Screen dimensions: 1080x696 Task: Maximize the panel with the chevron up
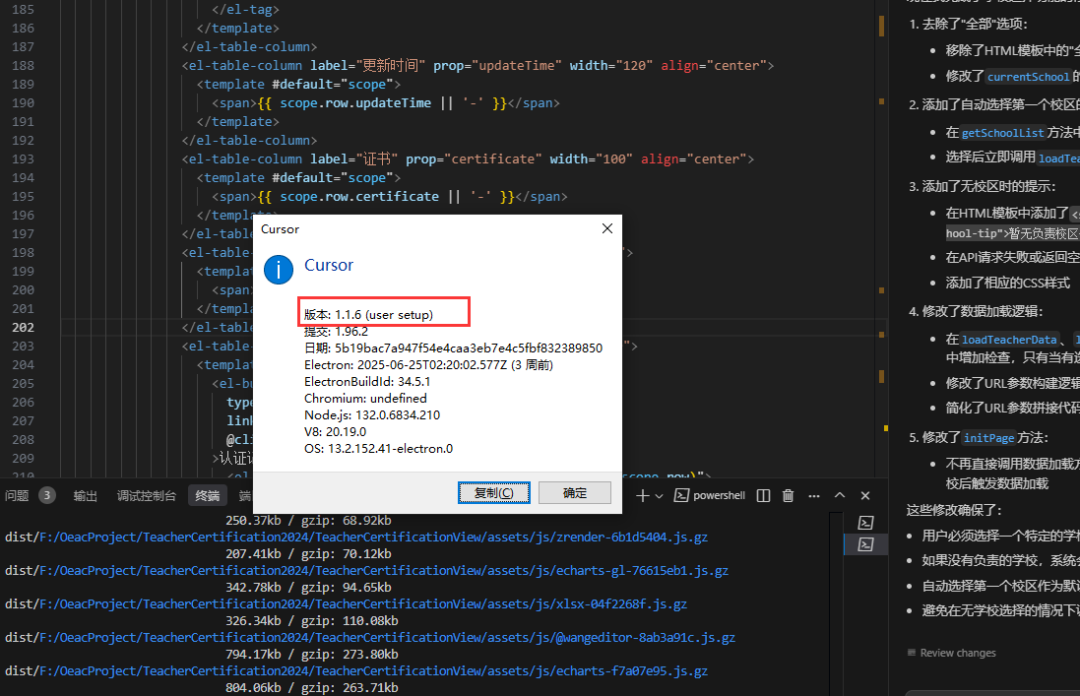coord(840,496)
